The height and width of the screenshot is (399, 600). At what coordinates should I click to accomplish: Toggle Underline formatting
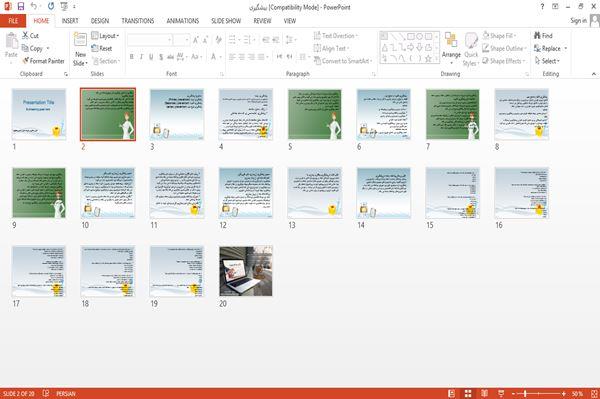151,57
